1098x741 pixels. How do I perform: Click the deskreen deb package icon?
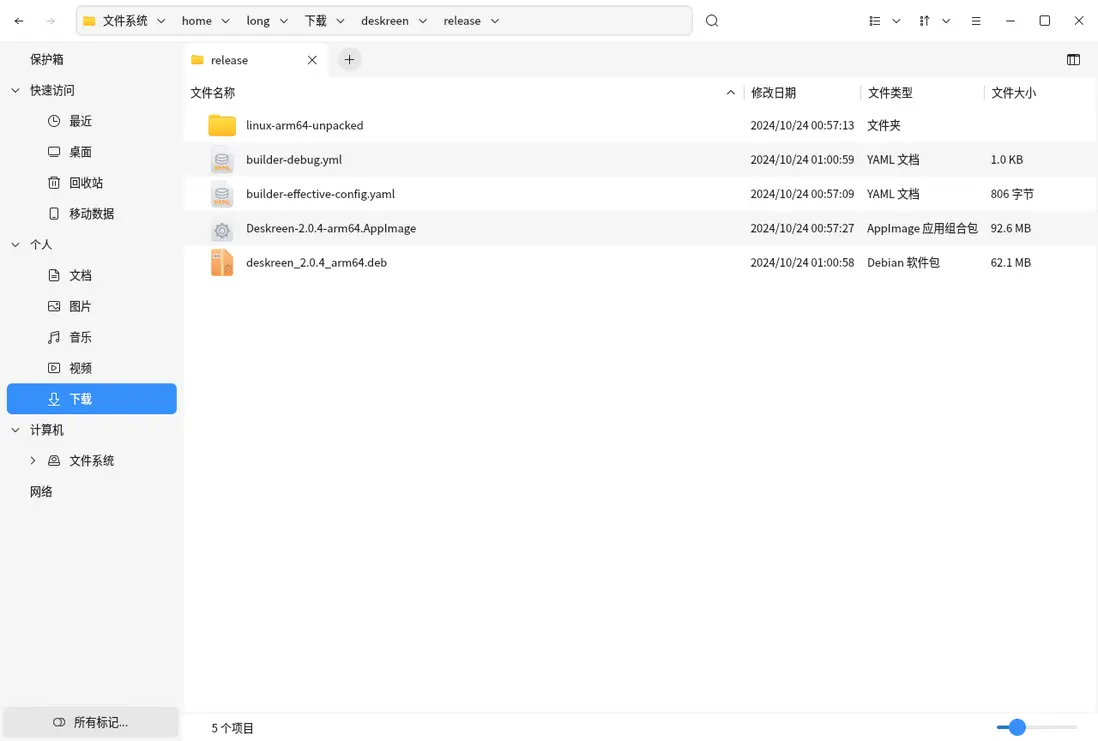[222, 263]
